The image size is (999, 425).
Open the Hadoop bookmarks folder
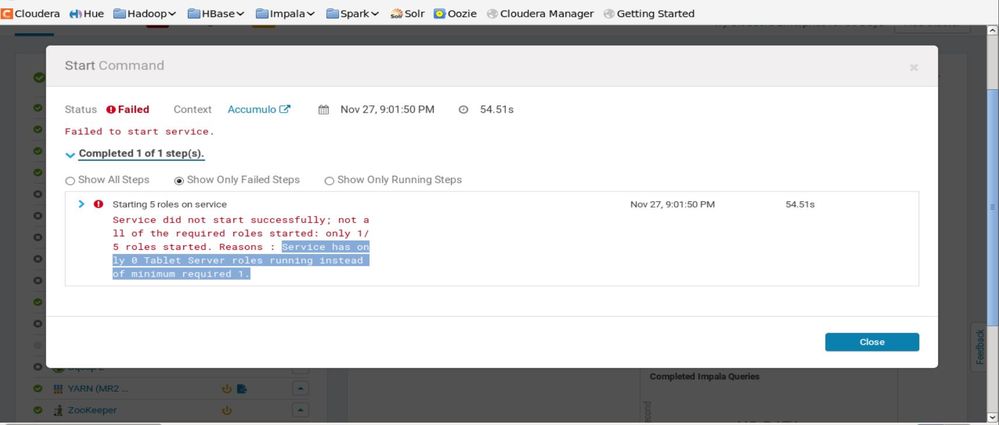click(x=145, y=13)
